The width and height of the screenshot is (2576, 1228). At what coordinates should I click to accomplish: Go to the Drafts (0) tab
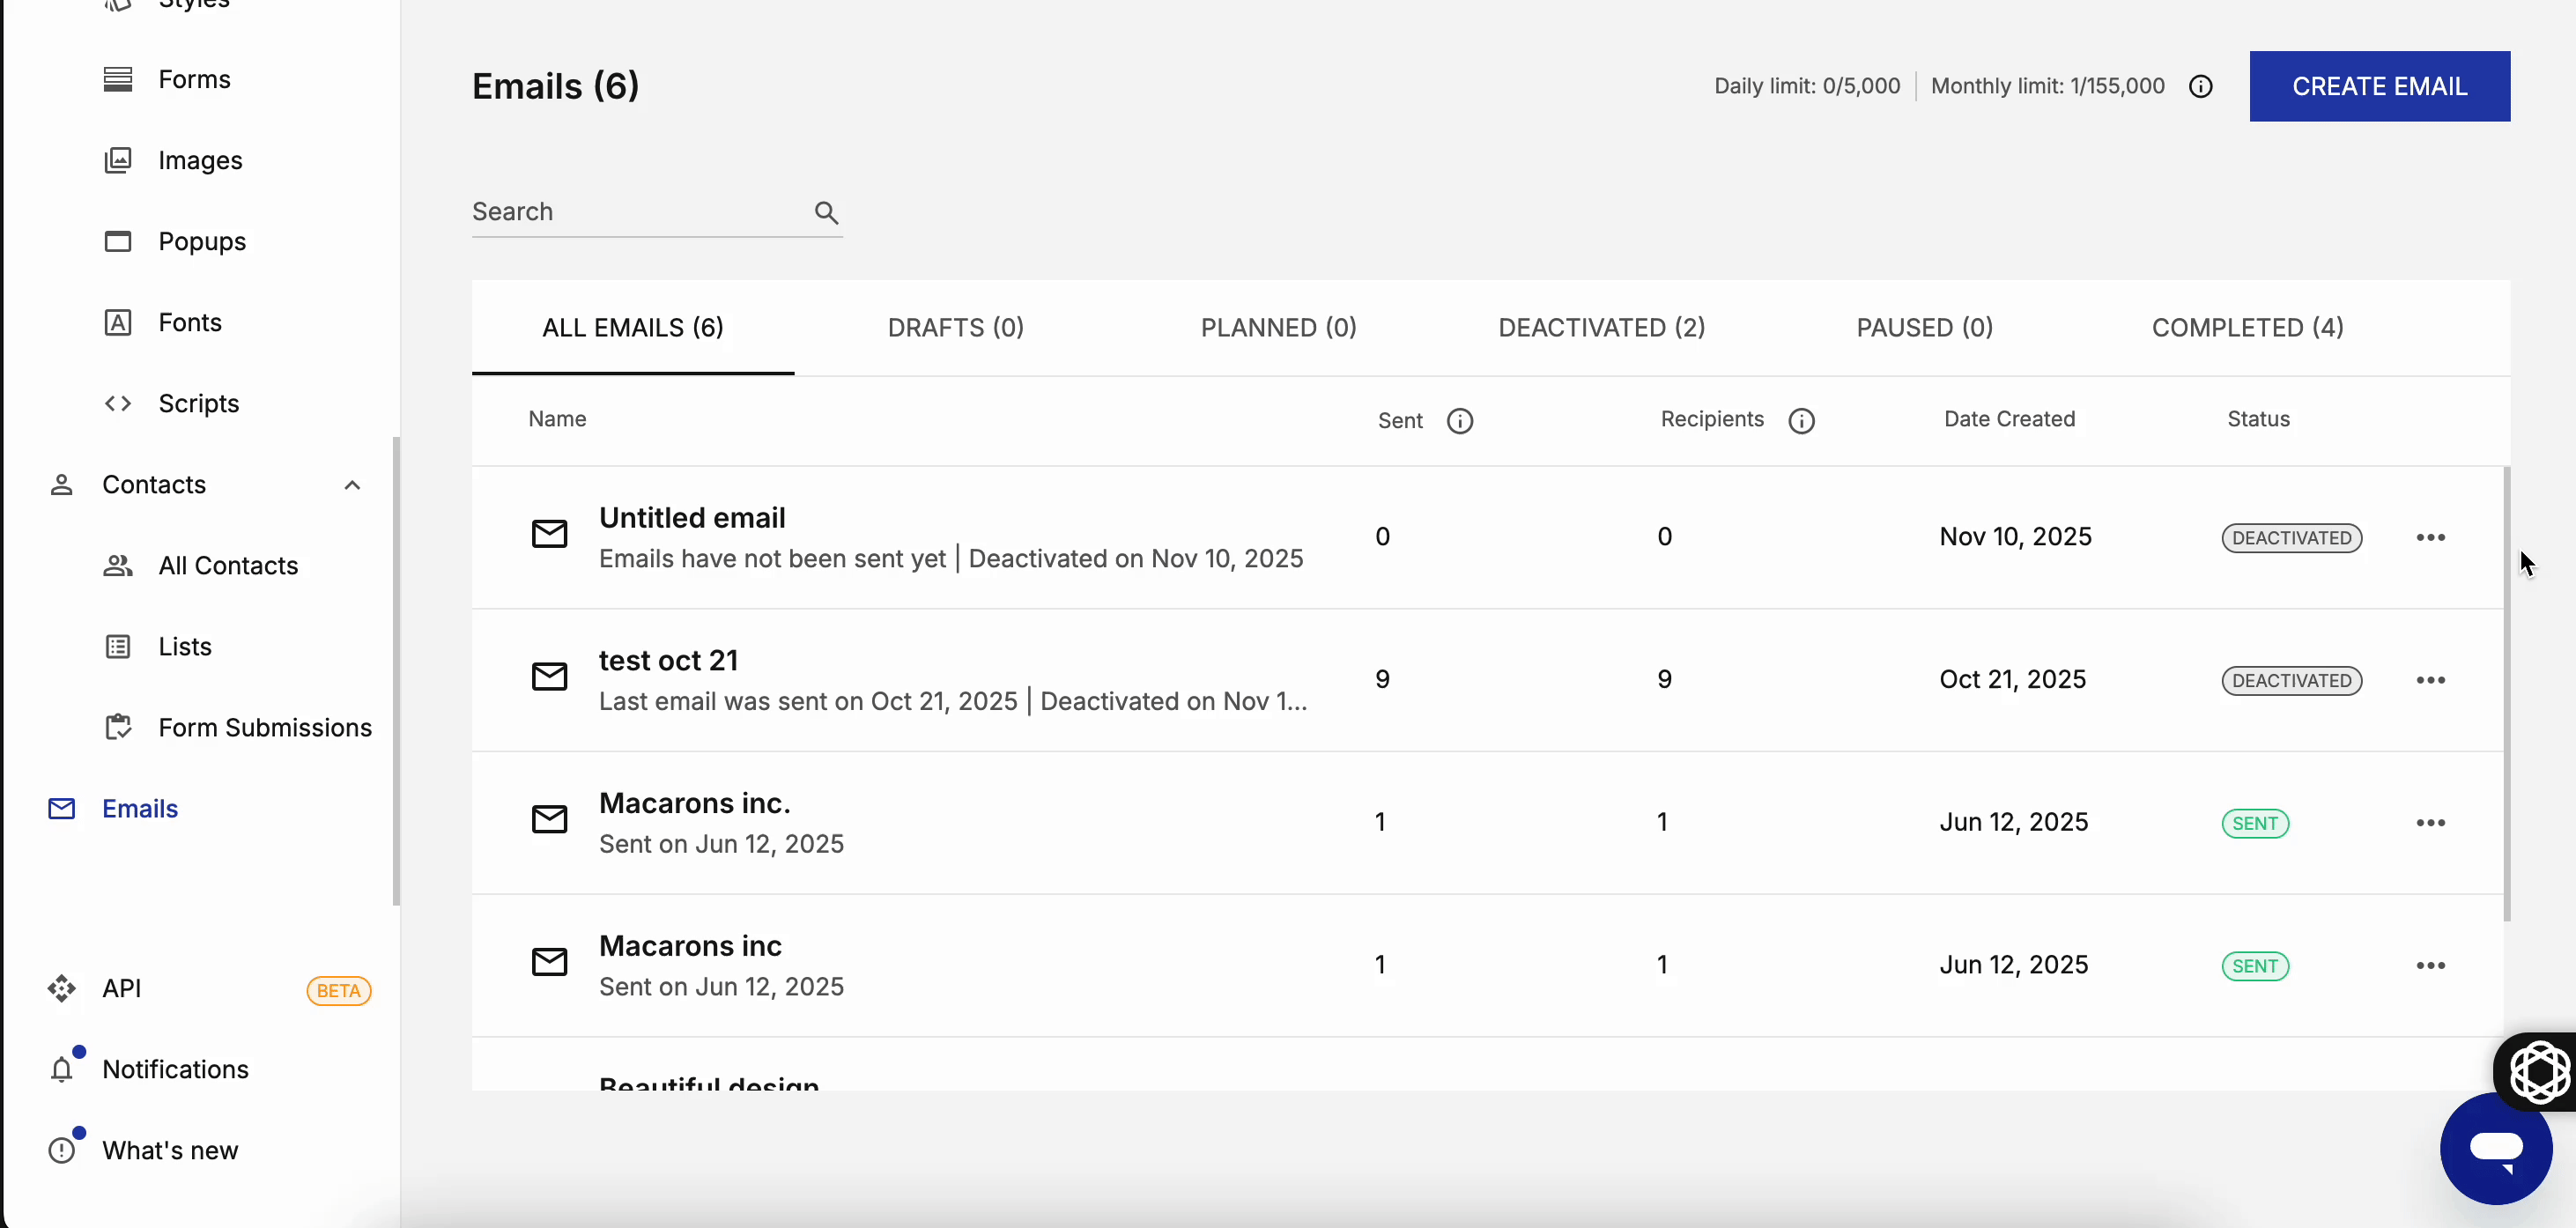pos(955,328)
